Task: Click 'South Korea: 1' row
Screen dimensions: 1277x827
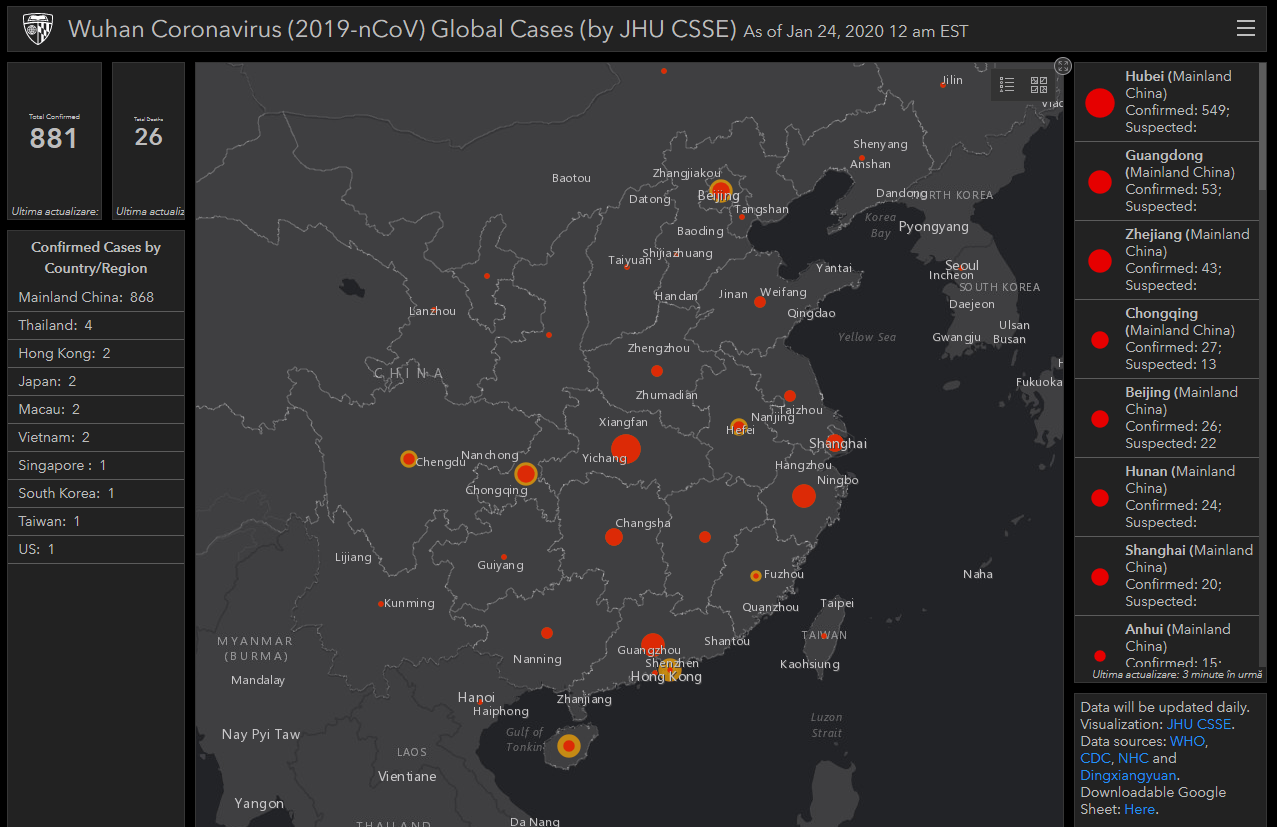Action: pyautogui.click(x=96, y=493)
